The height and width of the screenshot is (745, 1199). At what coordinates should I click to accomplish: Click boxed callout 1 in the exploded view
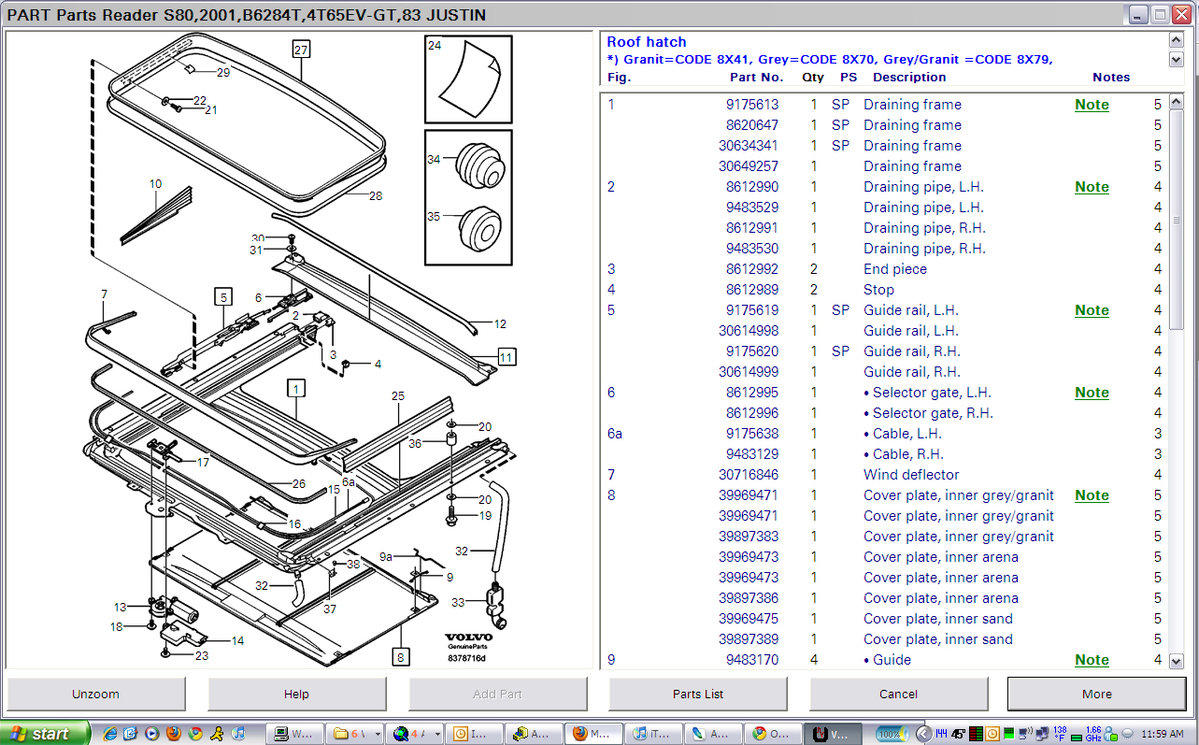[x=297, y=386]
